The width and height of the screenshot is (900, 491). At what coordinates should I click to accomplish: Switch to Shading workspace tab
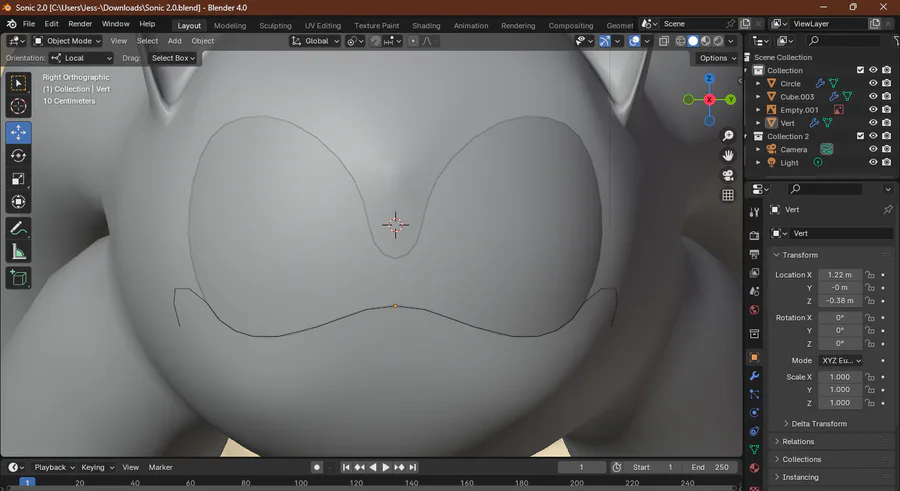click(x=426, y=25)
